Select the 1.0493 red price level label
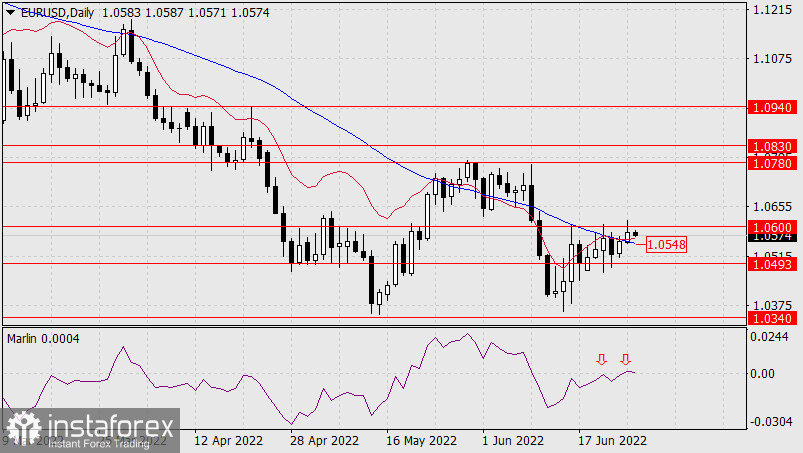The height and width of the screenshot is (453, 803). tap(773, 264)
